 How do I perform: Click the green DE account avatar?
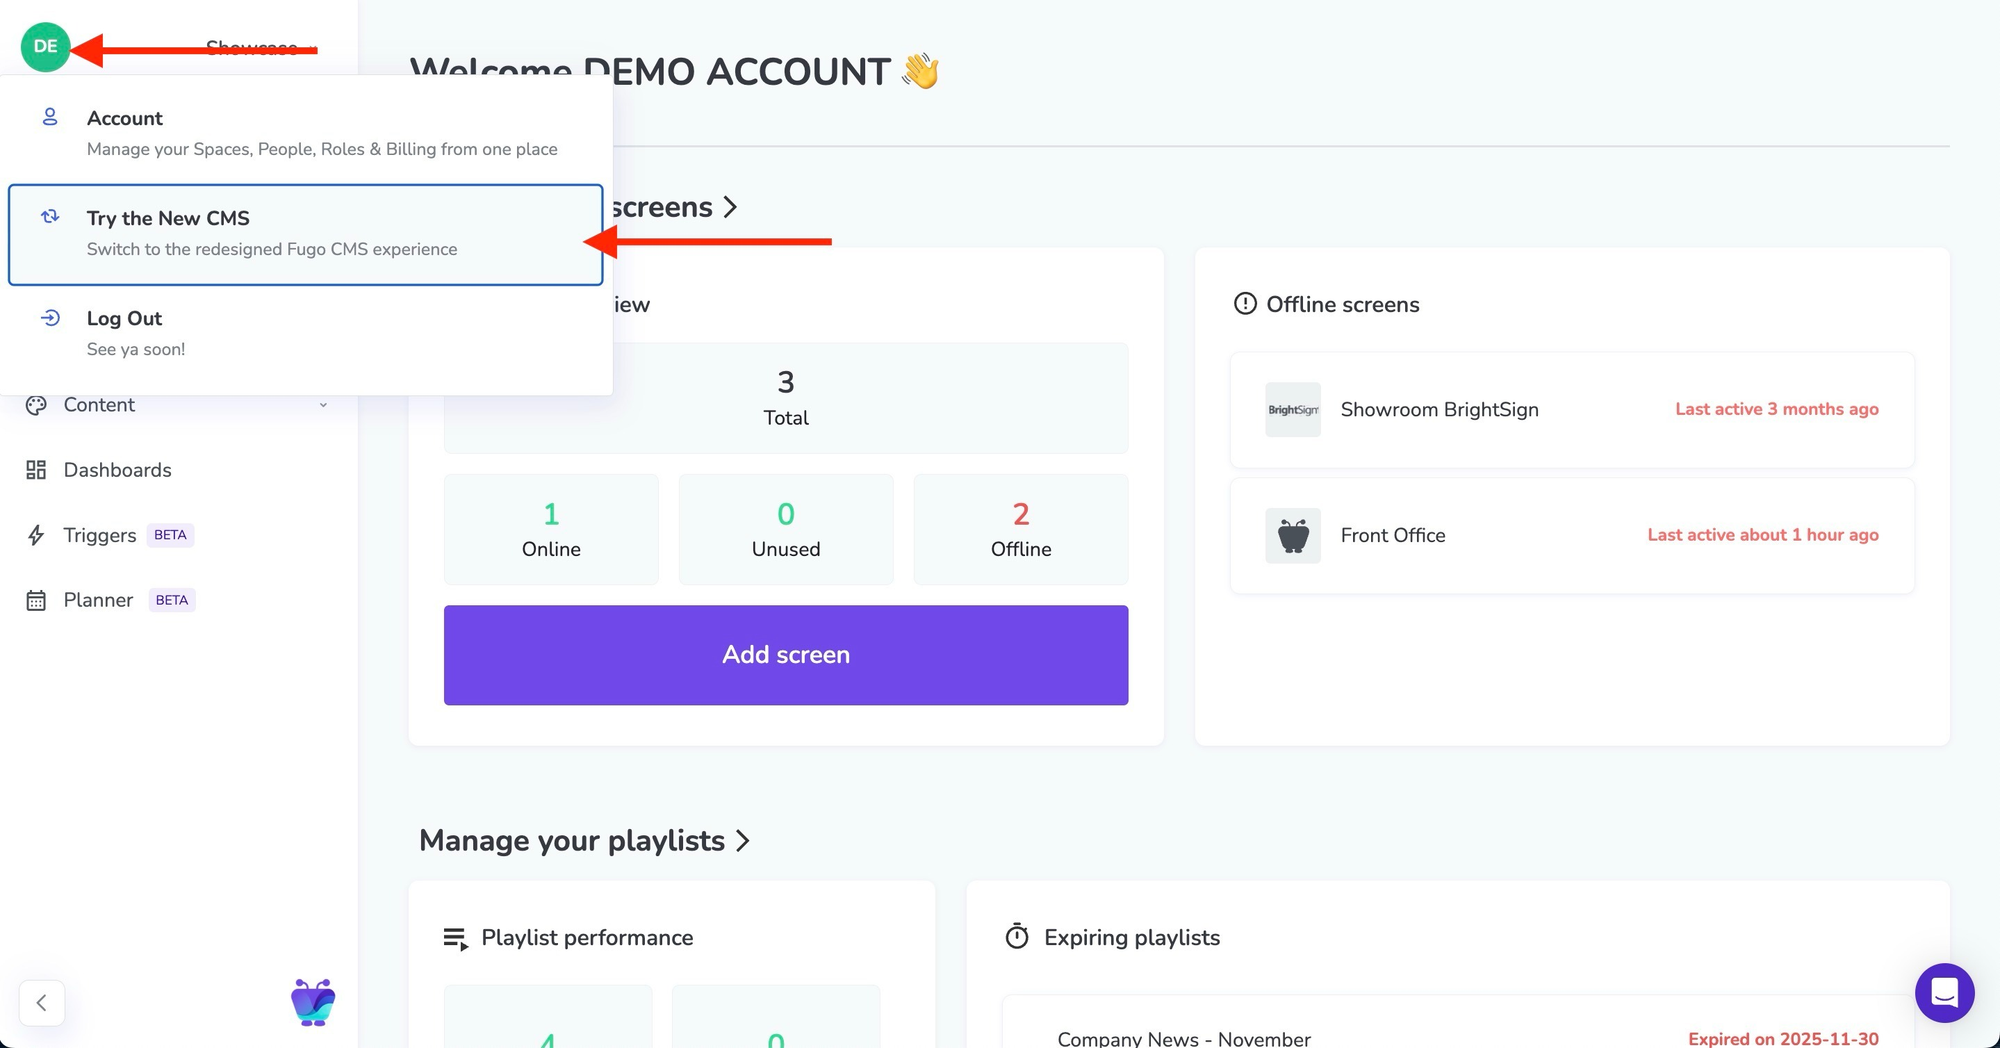[45, 47]
